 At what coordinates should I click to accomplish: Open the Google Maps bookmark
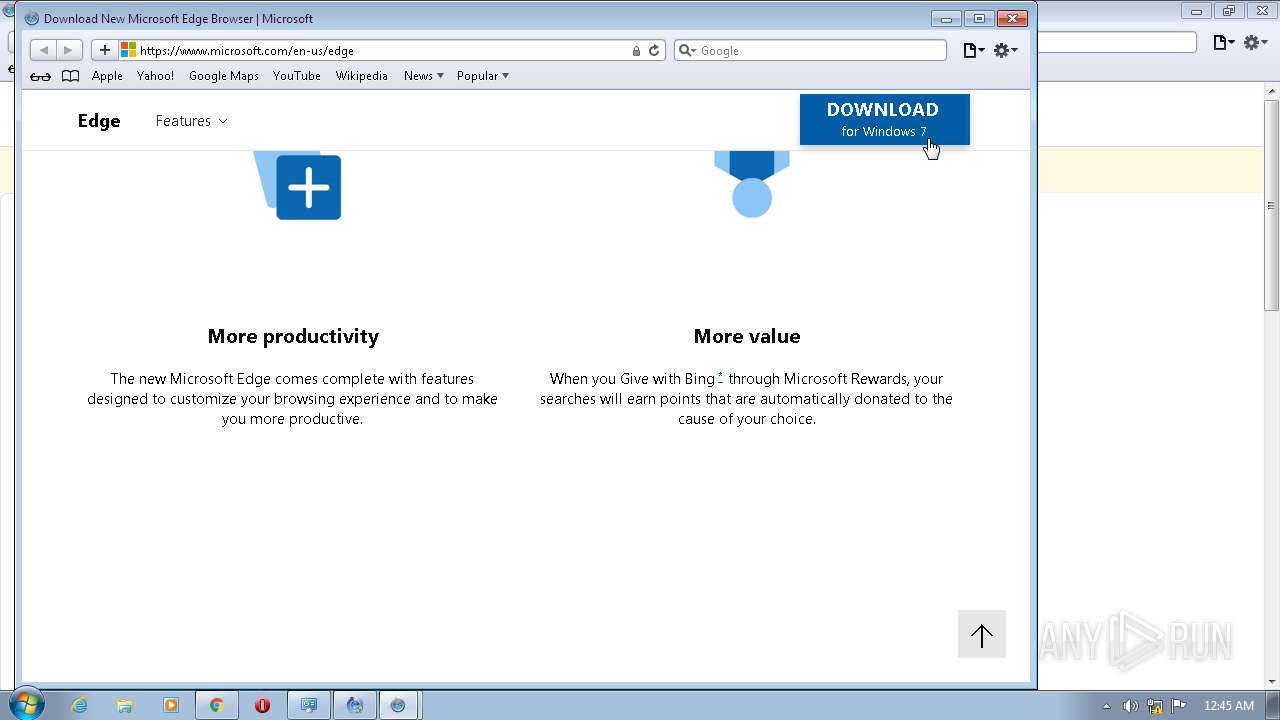point(224,76)
